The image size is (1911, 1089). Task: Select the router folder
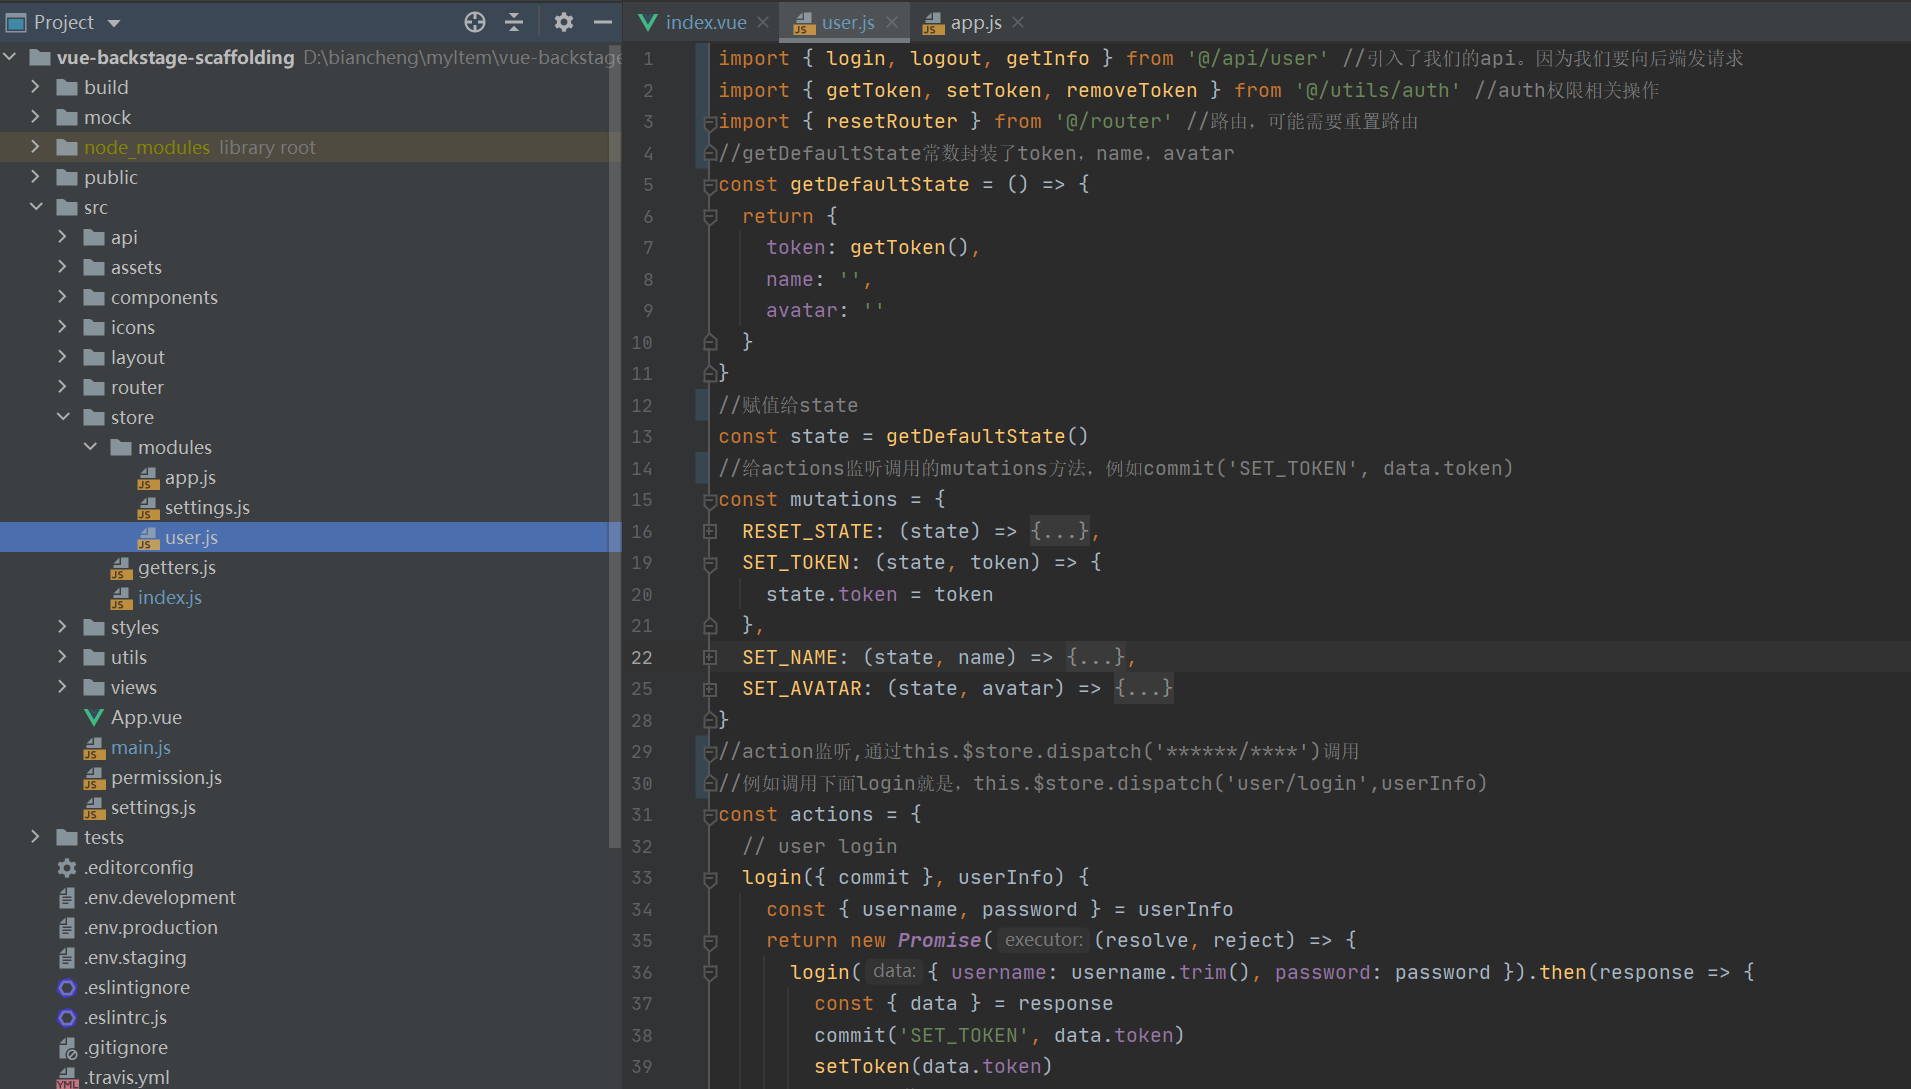[137, 387]
